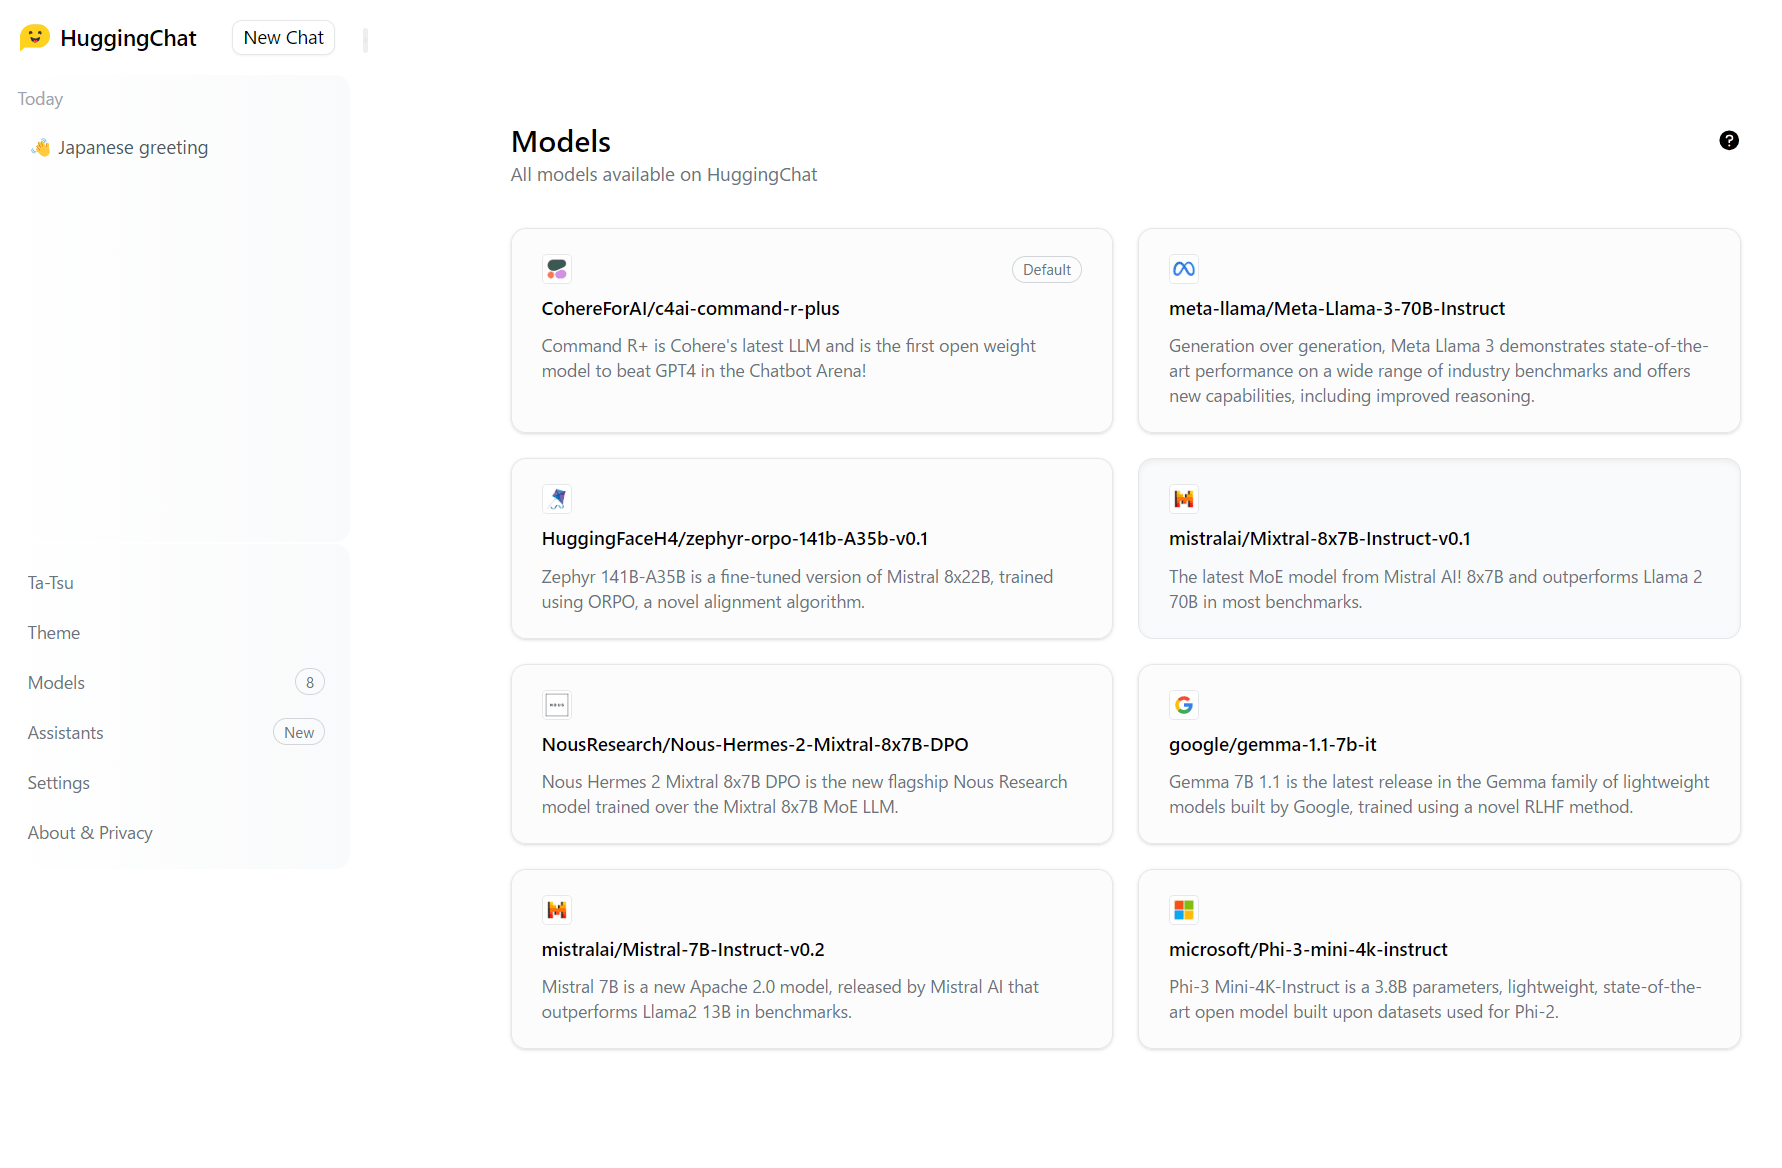The height and width of the screenshot is (1168, 1782).
Task: Click the Google logo on gemma-1.1-7b-it card
Action: (1184, 704)
